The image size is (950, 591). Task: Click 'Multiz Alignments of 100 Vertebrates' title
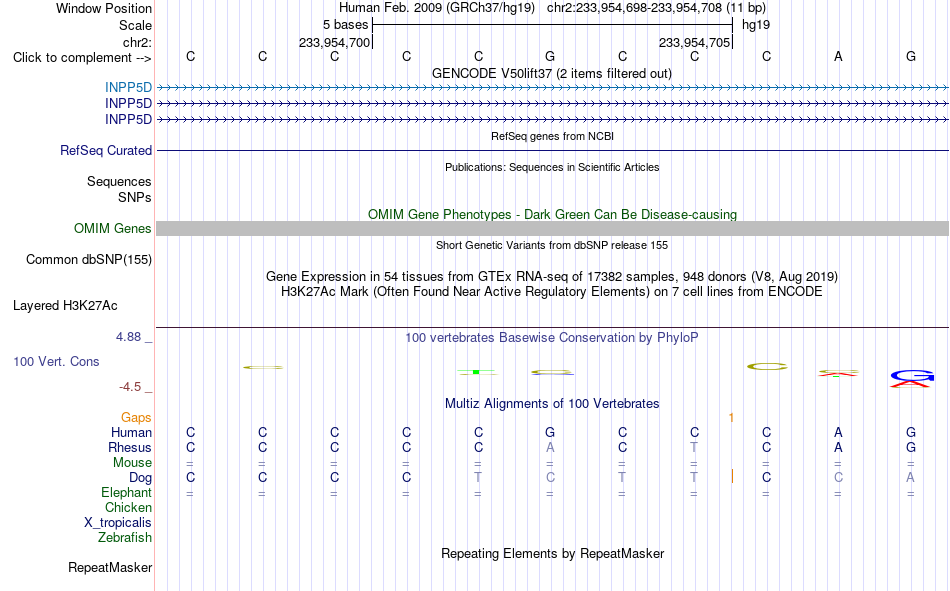pyautogui.click(x=552, y=404)
